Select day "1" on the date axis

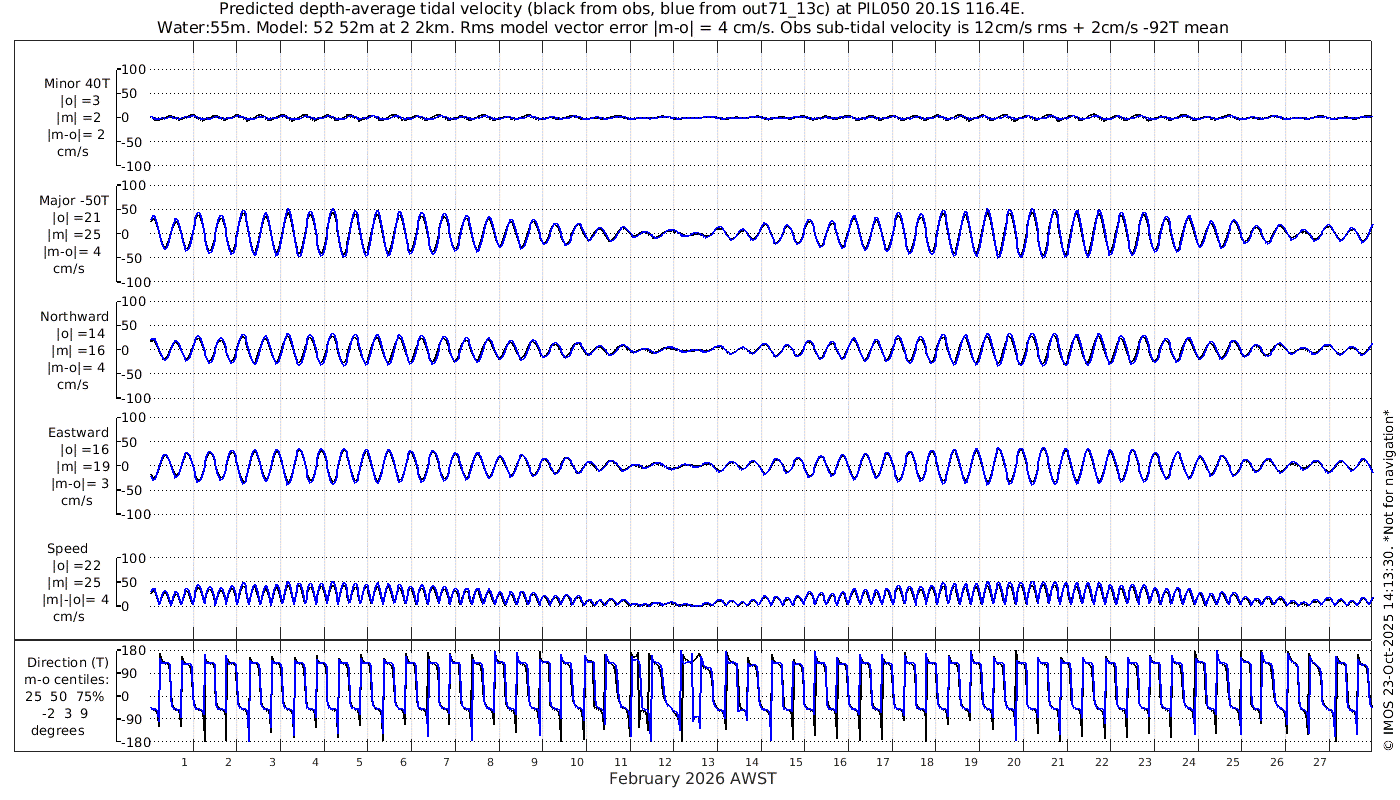(185, 762)
